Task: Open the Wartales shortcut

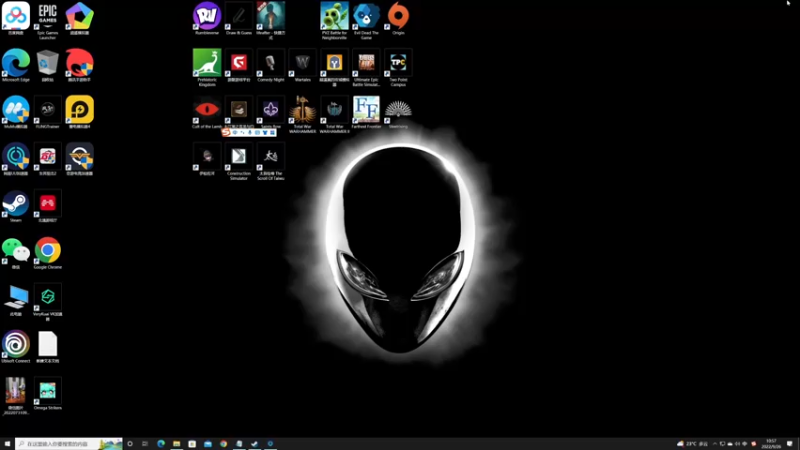Action: pos(303,65)
